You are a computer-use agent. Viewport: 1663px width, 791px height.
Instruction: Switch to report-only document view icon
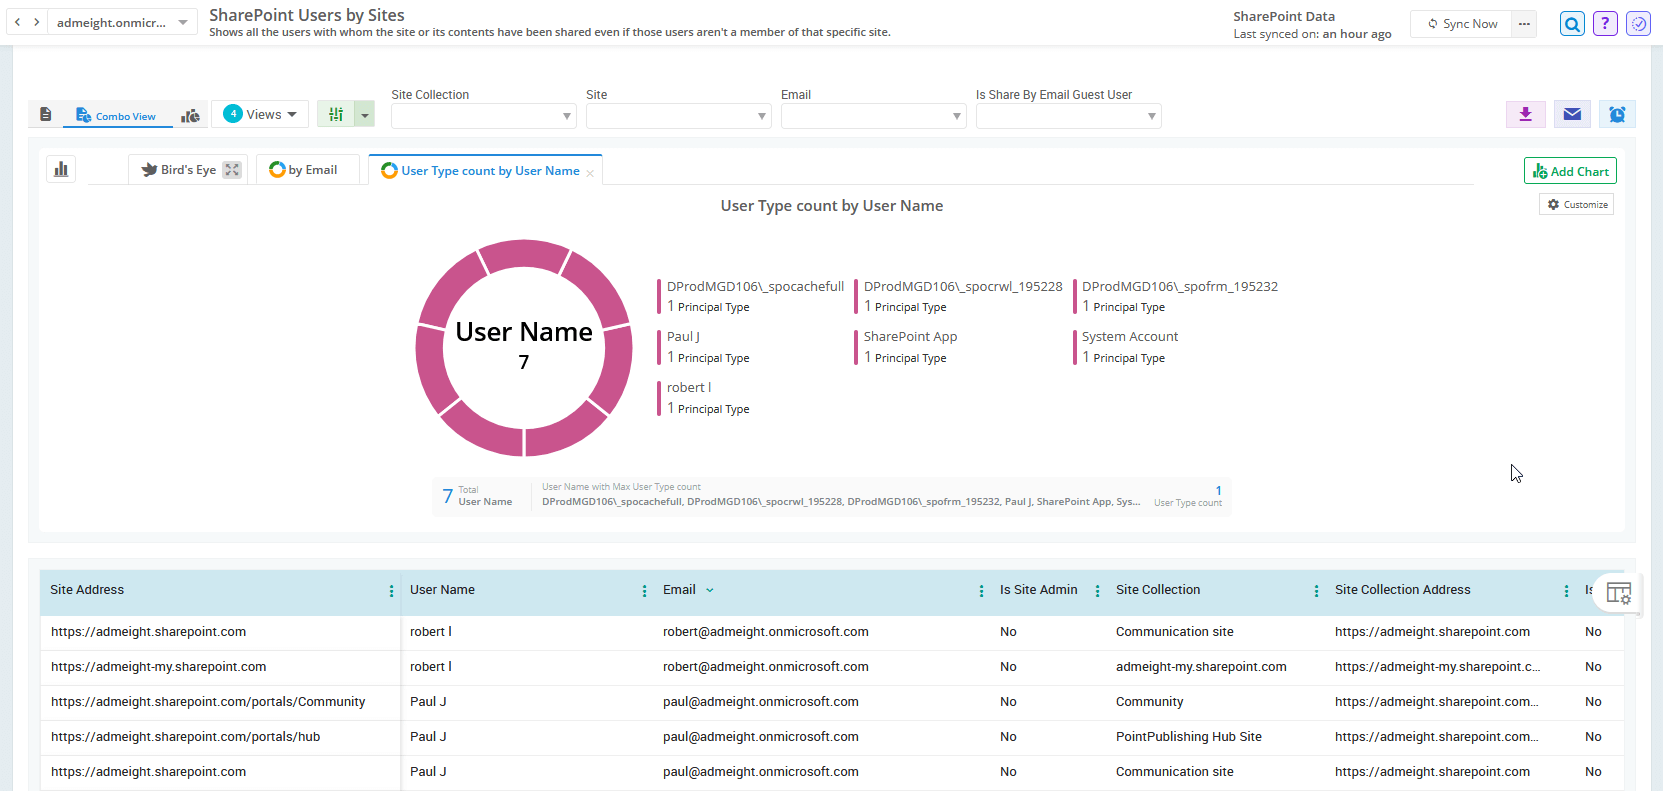click(46, 115)
